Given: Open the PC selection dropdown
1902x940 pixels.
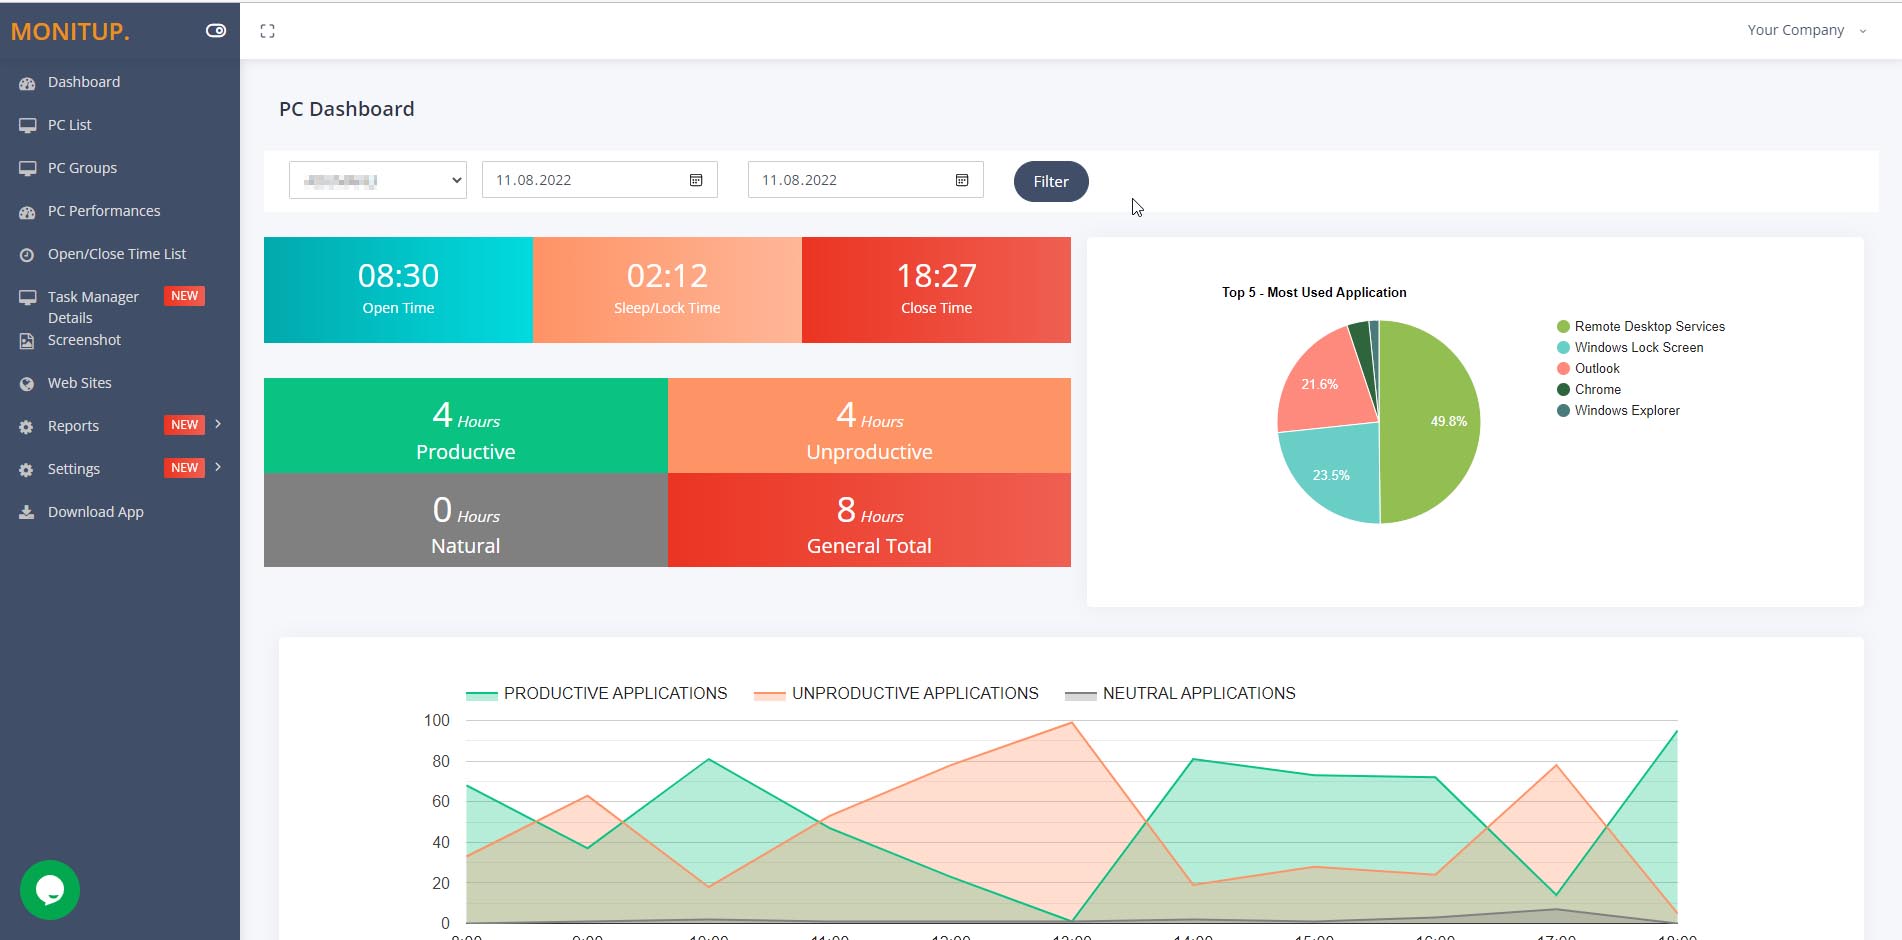Looking at the screenshot, I should pos(378,180).
